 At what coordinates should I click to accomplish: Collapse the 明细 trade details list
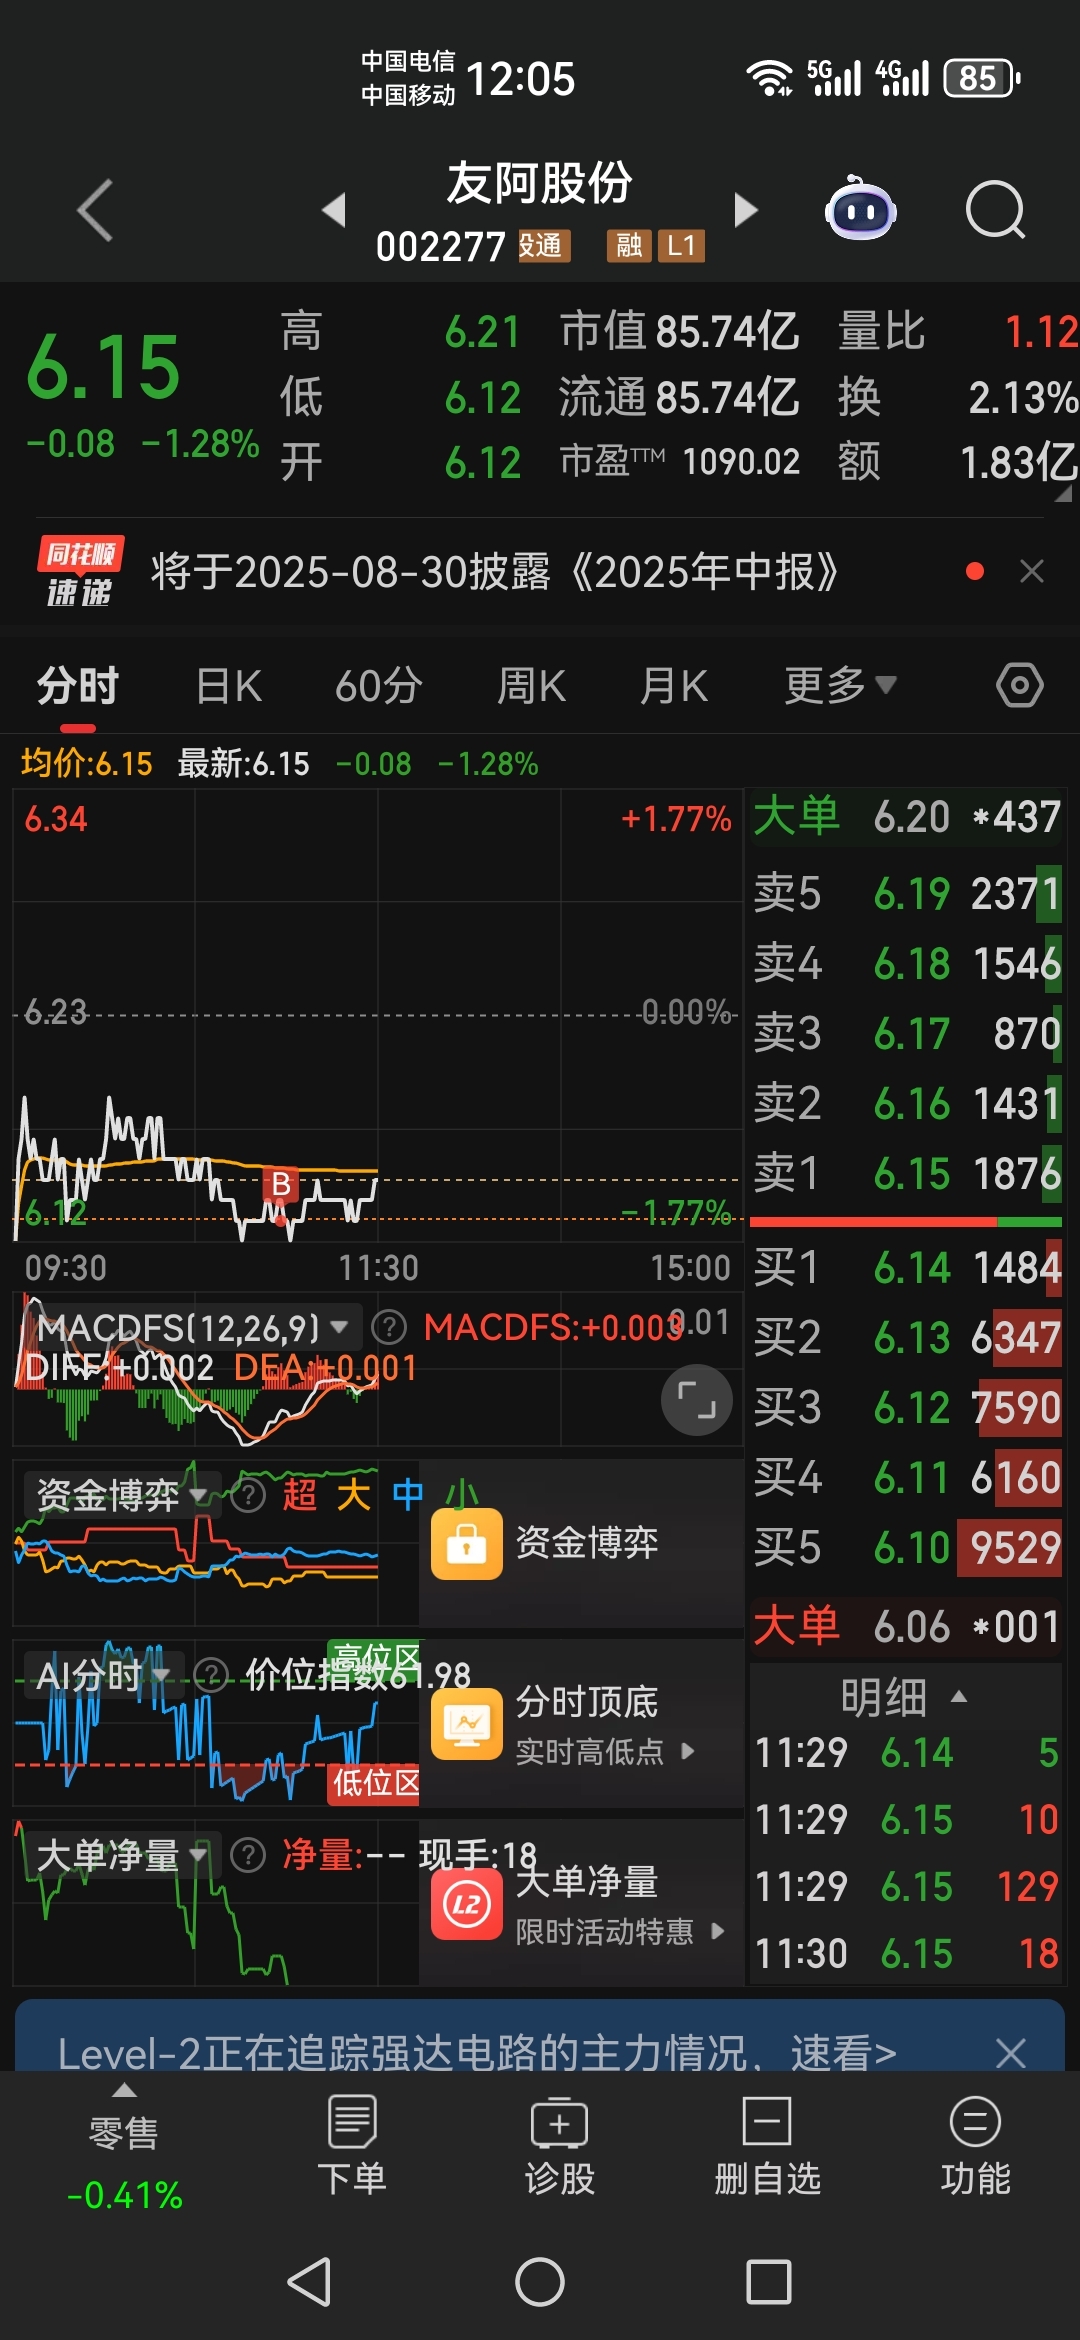point(904,1697)
